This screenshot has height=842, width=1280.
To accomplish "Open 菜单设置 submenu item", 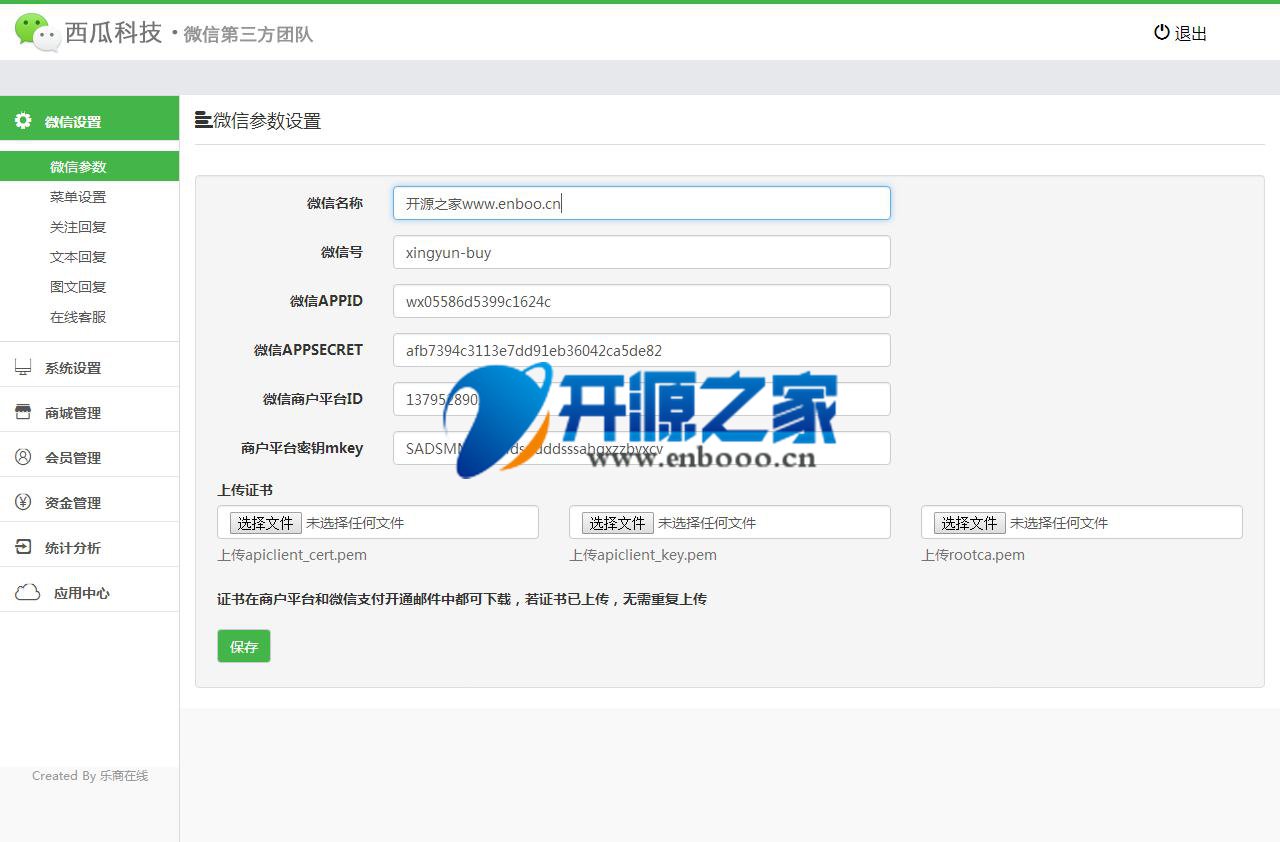I will pos(78,197).
